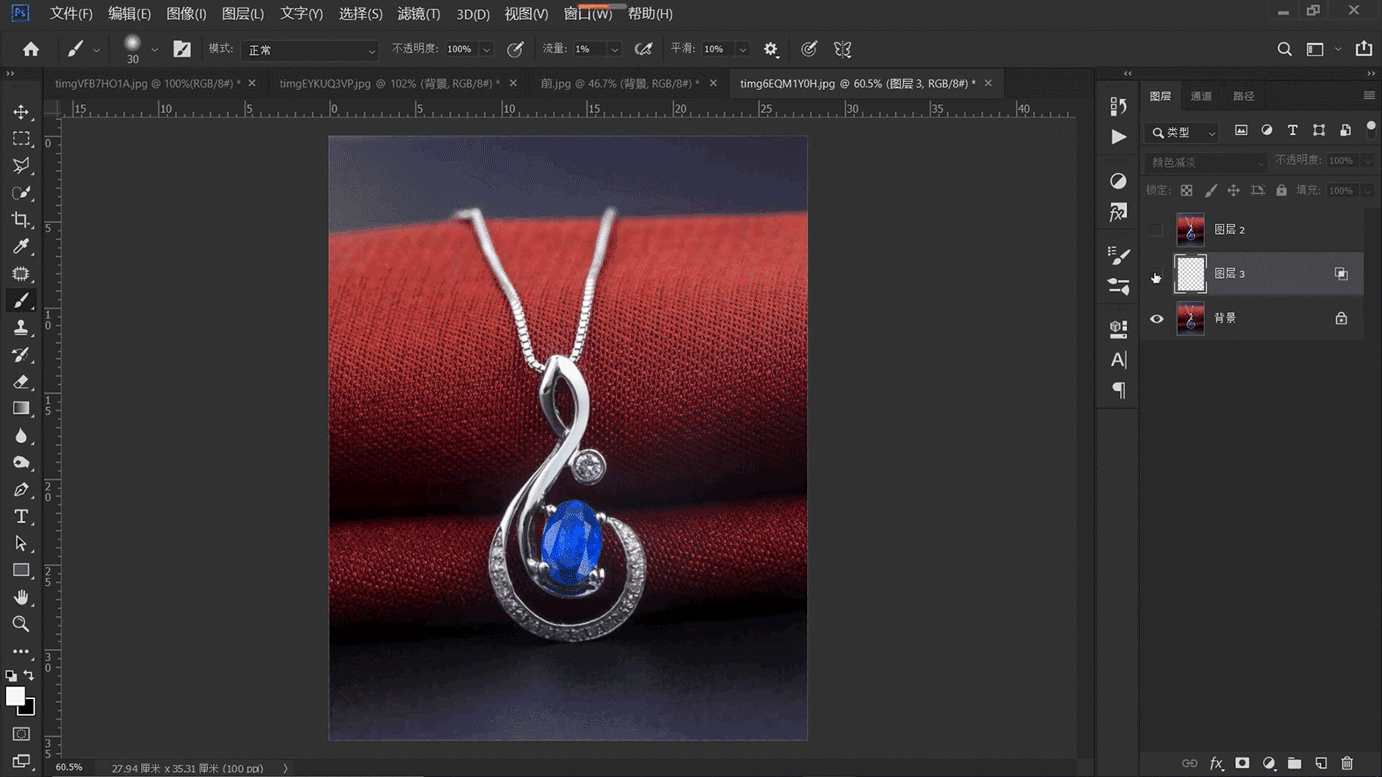Select the Eyedropper tool
Screen dimensions: 1382x777
[21, 247]
